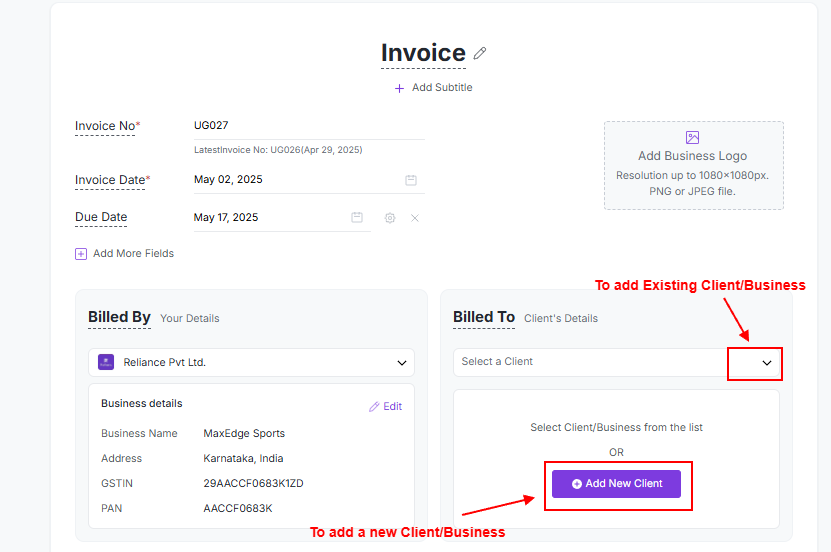Click the Add New Client button
The width and height of the screenshot is (831, 552).
(616, 484)
